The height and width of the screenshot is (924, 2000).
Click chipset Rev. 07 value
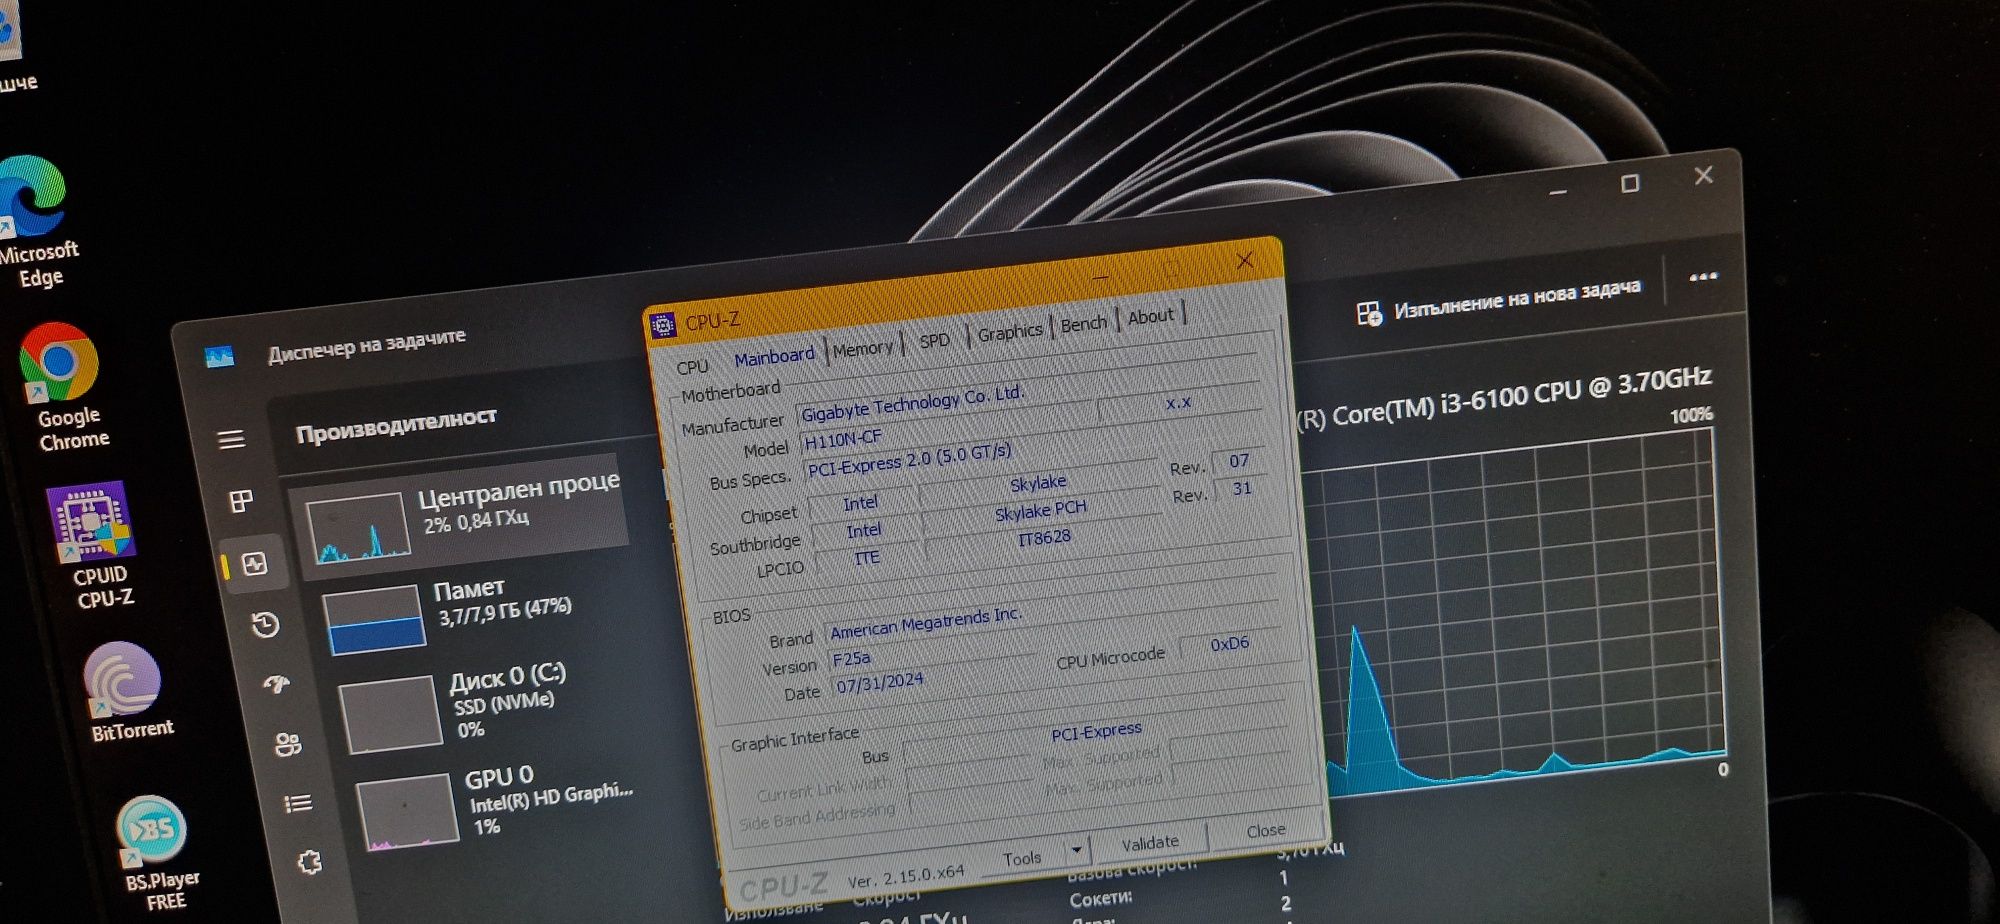coord(1238,460)
